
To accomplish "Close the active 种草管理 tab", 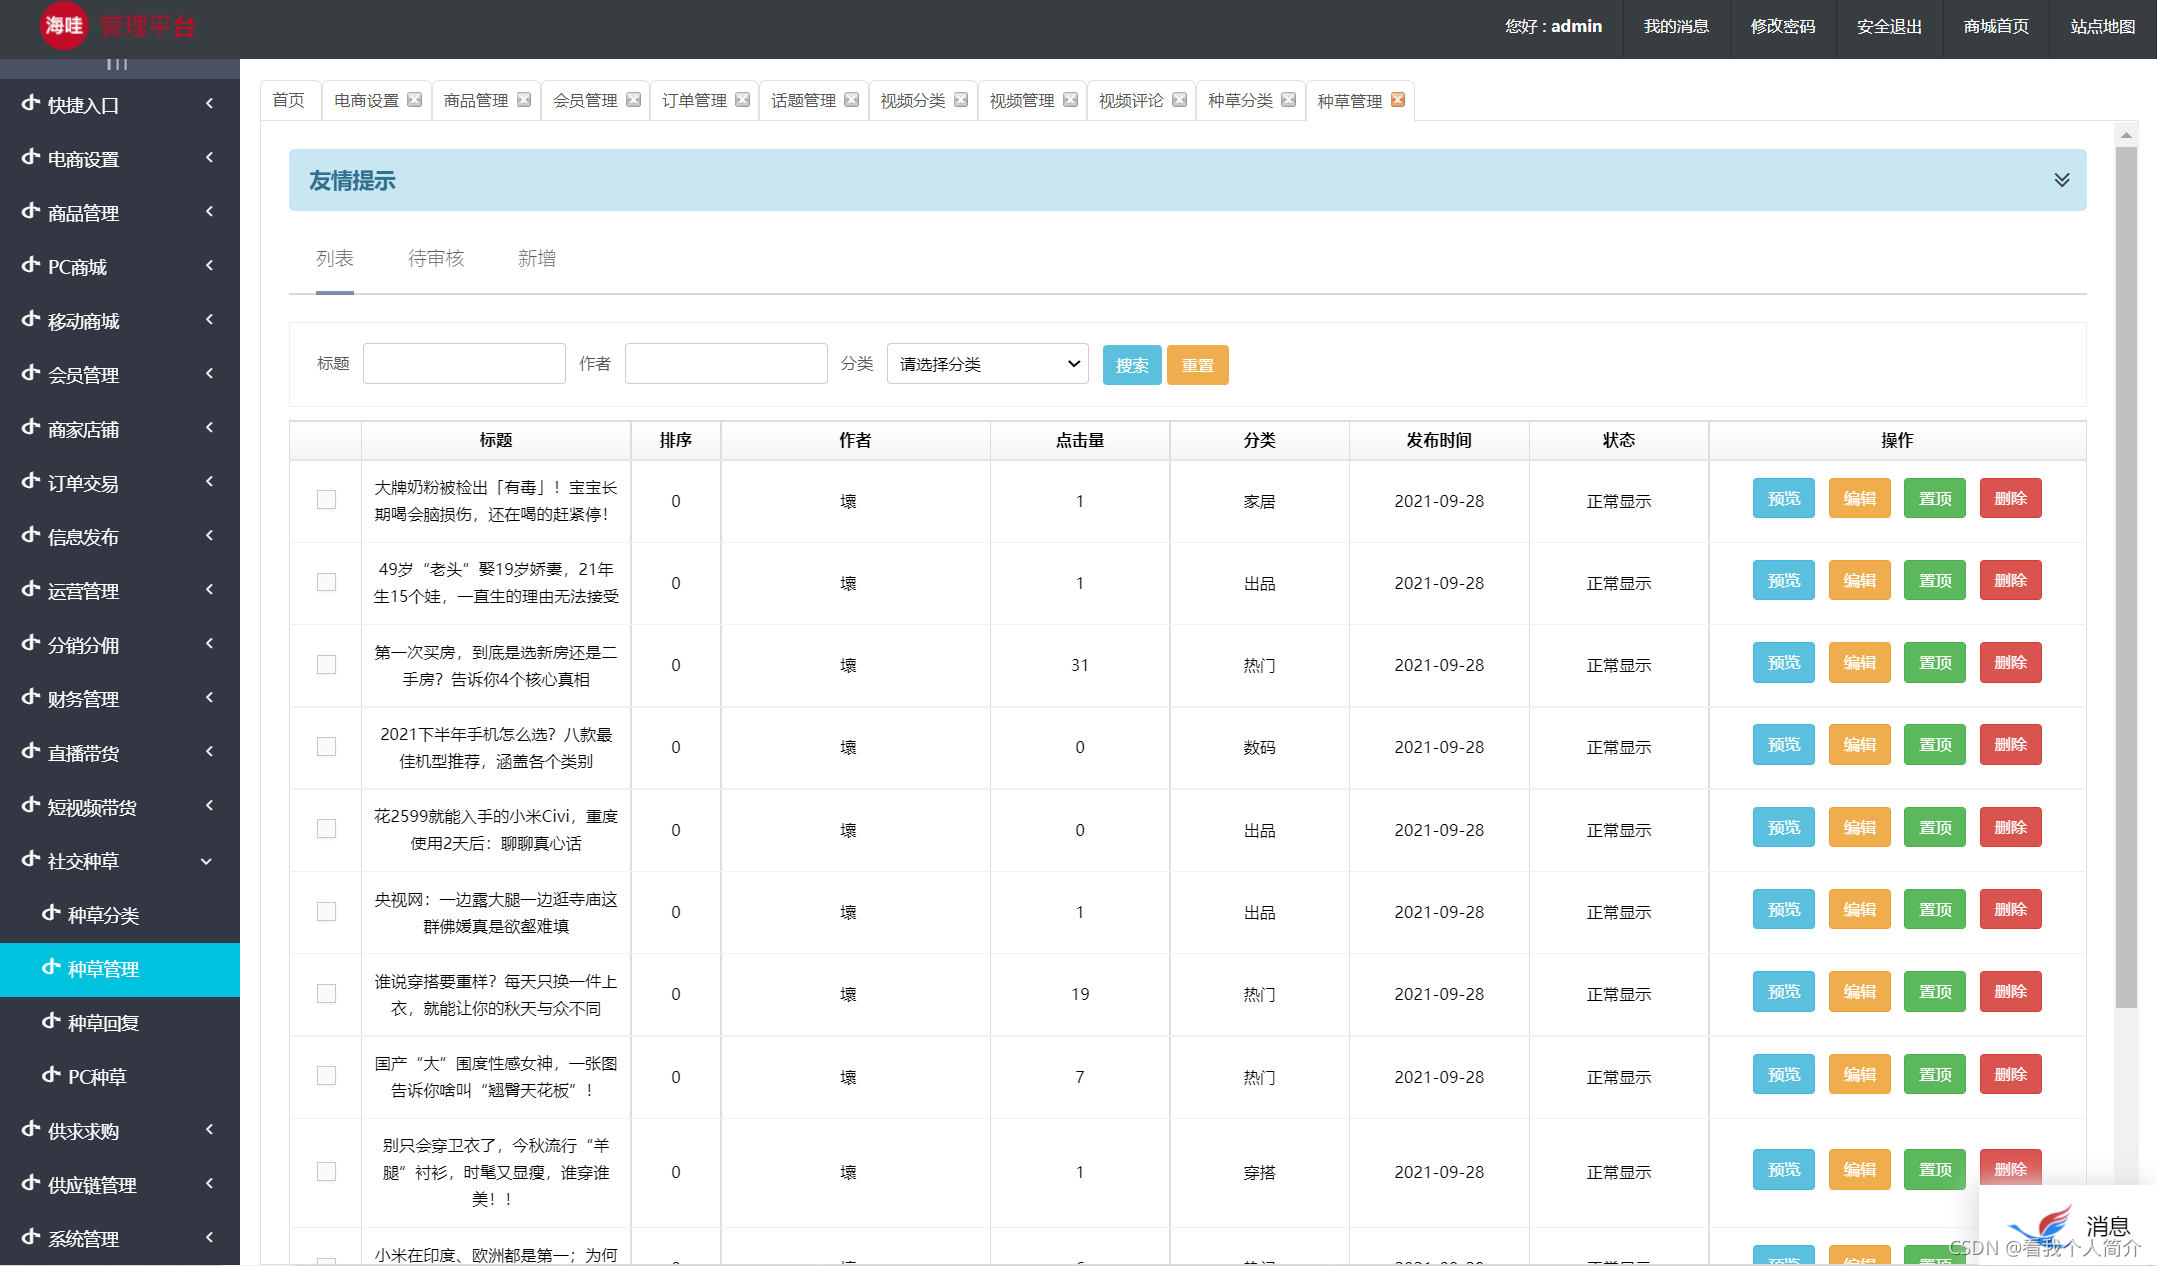I will coord(1398,100).
